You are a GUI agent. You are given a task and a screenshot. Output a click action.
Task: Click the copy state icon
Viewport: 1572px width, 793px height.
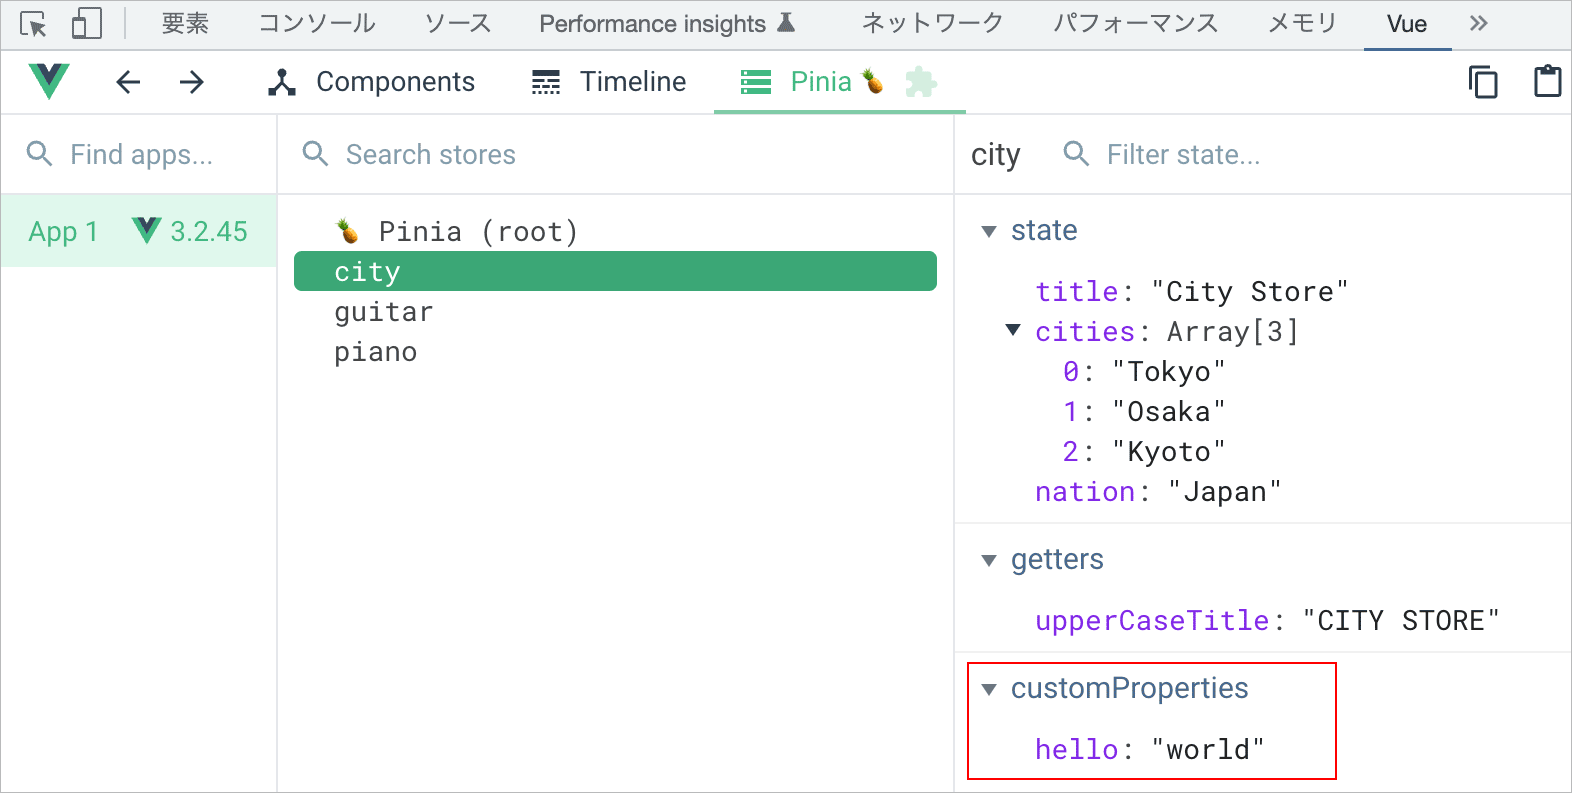(x=1483, y=82)
